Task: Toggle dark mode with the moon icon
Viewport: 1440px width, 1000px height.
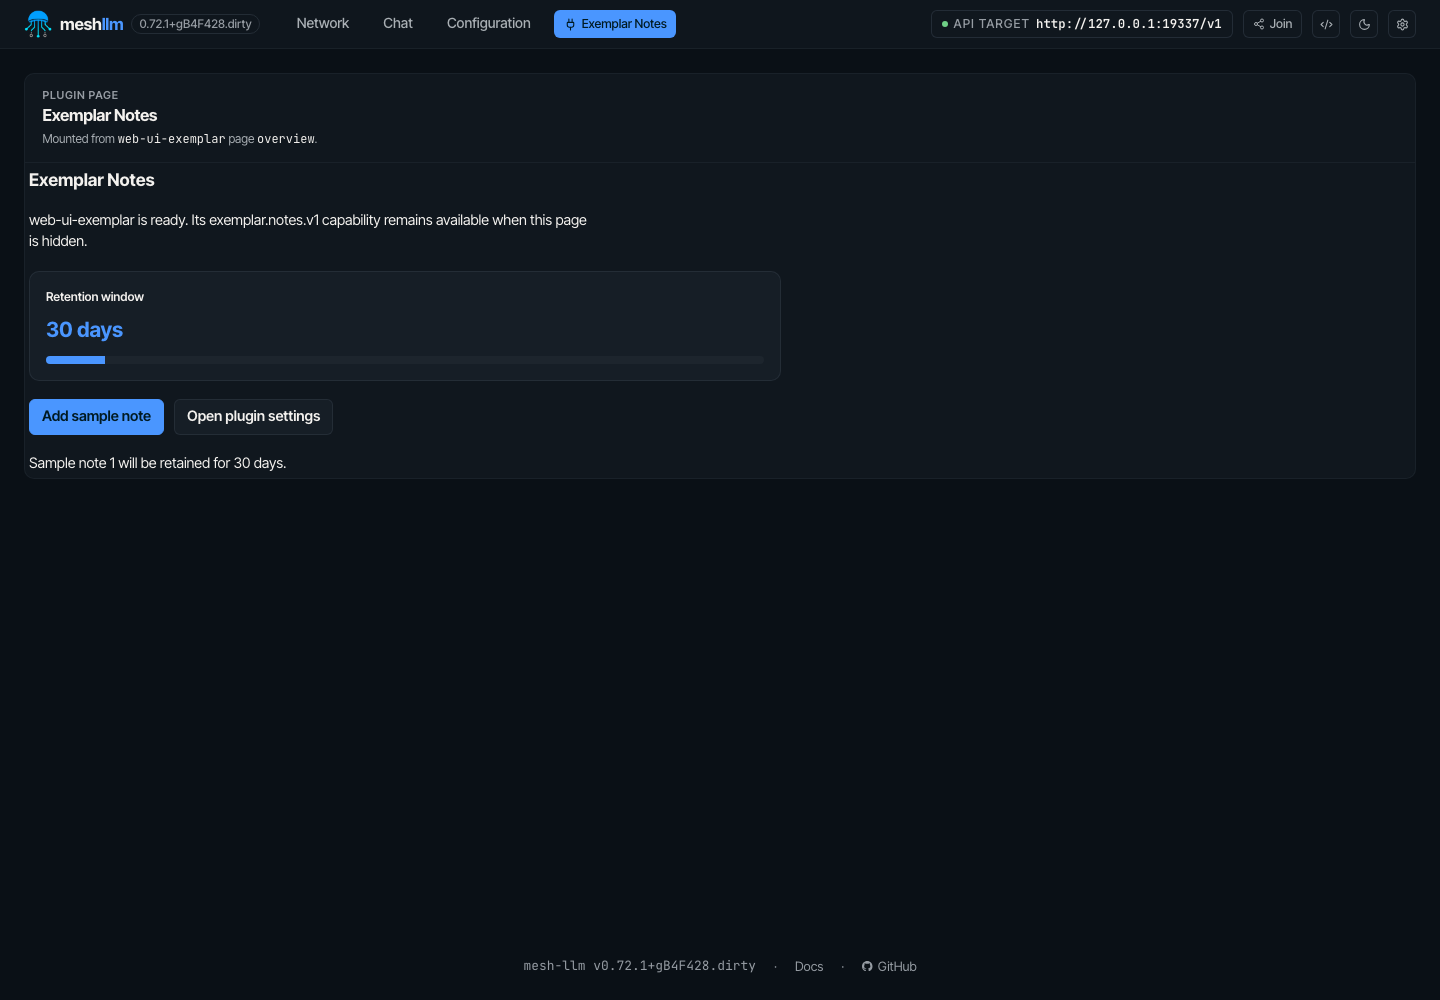Action: (1364, 24)
